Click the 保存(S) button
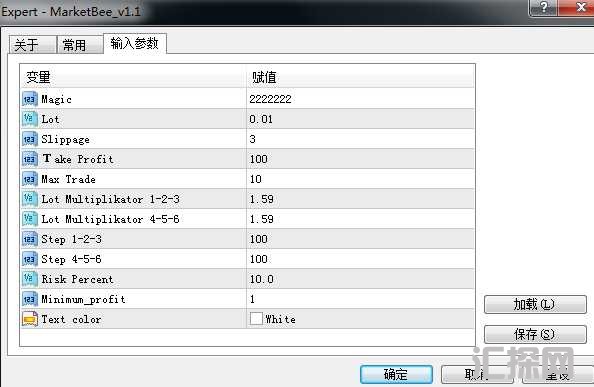Screen dimensions: 594x387 coord(535,334)
